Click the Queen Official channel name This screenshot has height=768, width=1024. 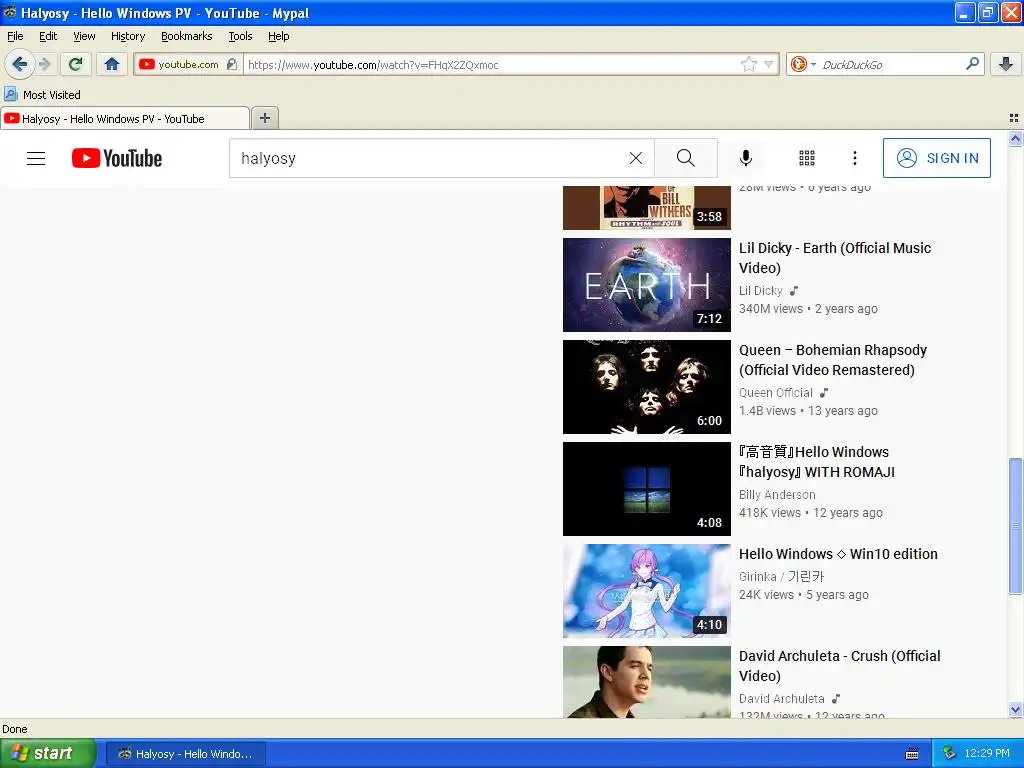coord(776,392)
